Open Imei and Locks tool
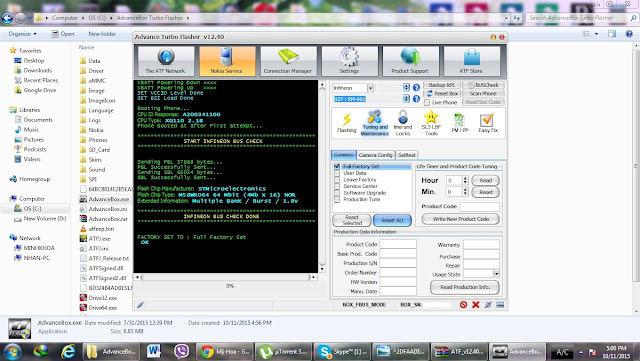Image resolution: width=640 pixels, height=361 pixels. pyautogui.click(x=403, y=123)
